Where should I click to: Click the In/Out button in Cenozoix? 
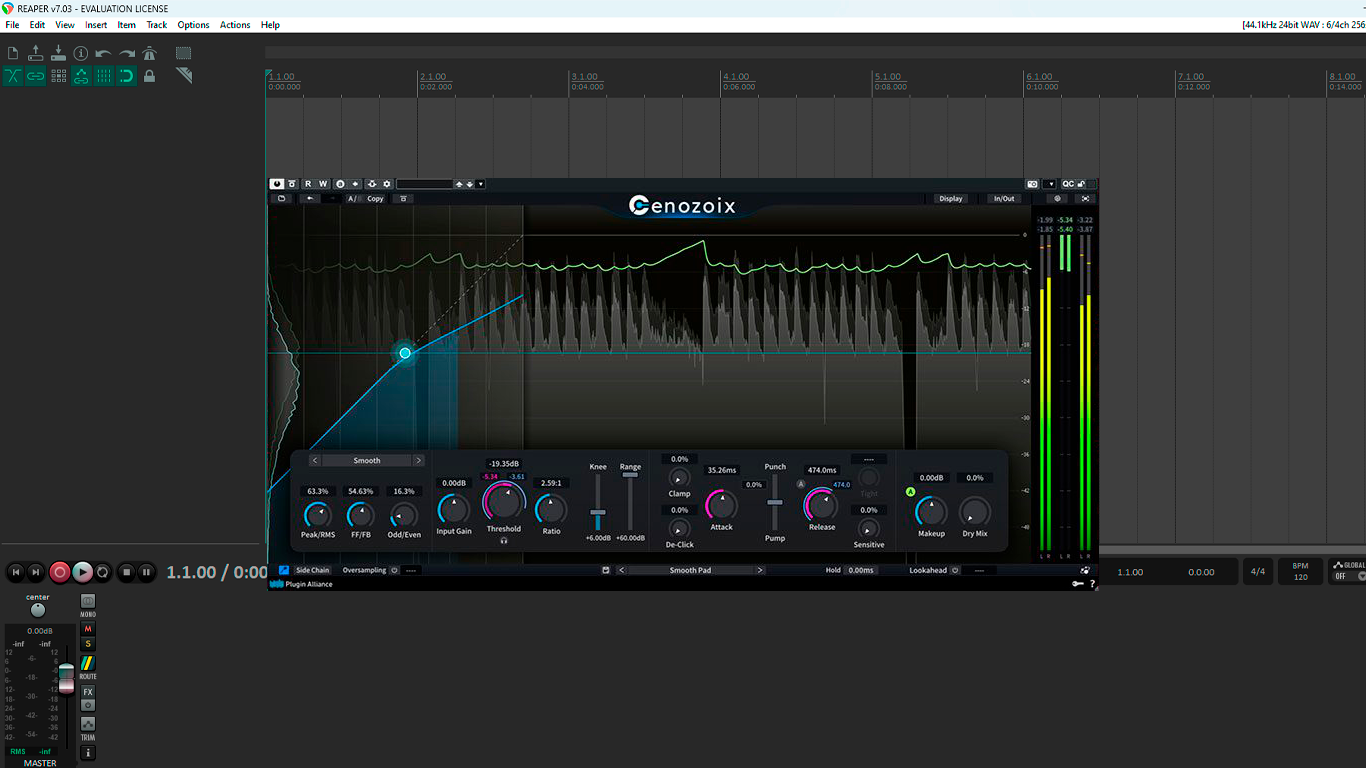[1004, 198]
